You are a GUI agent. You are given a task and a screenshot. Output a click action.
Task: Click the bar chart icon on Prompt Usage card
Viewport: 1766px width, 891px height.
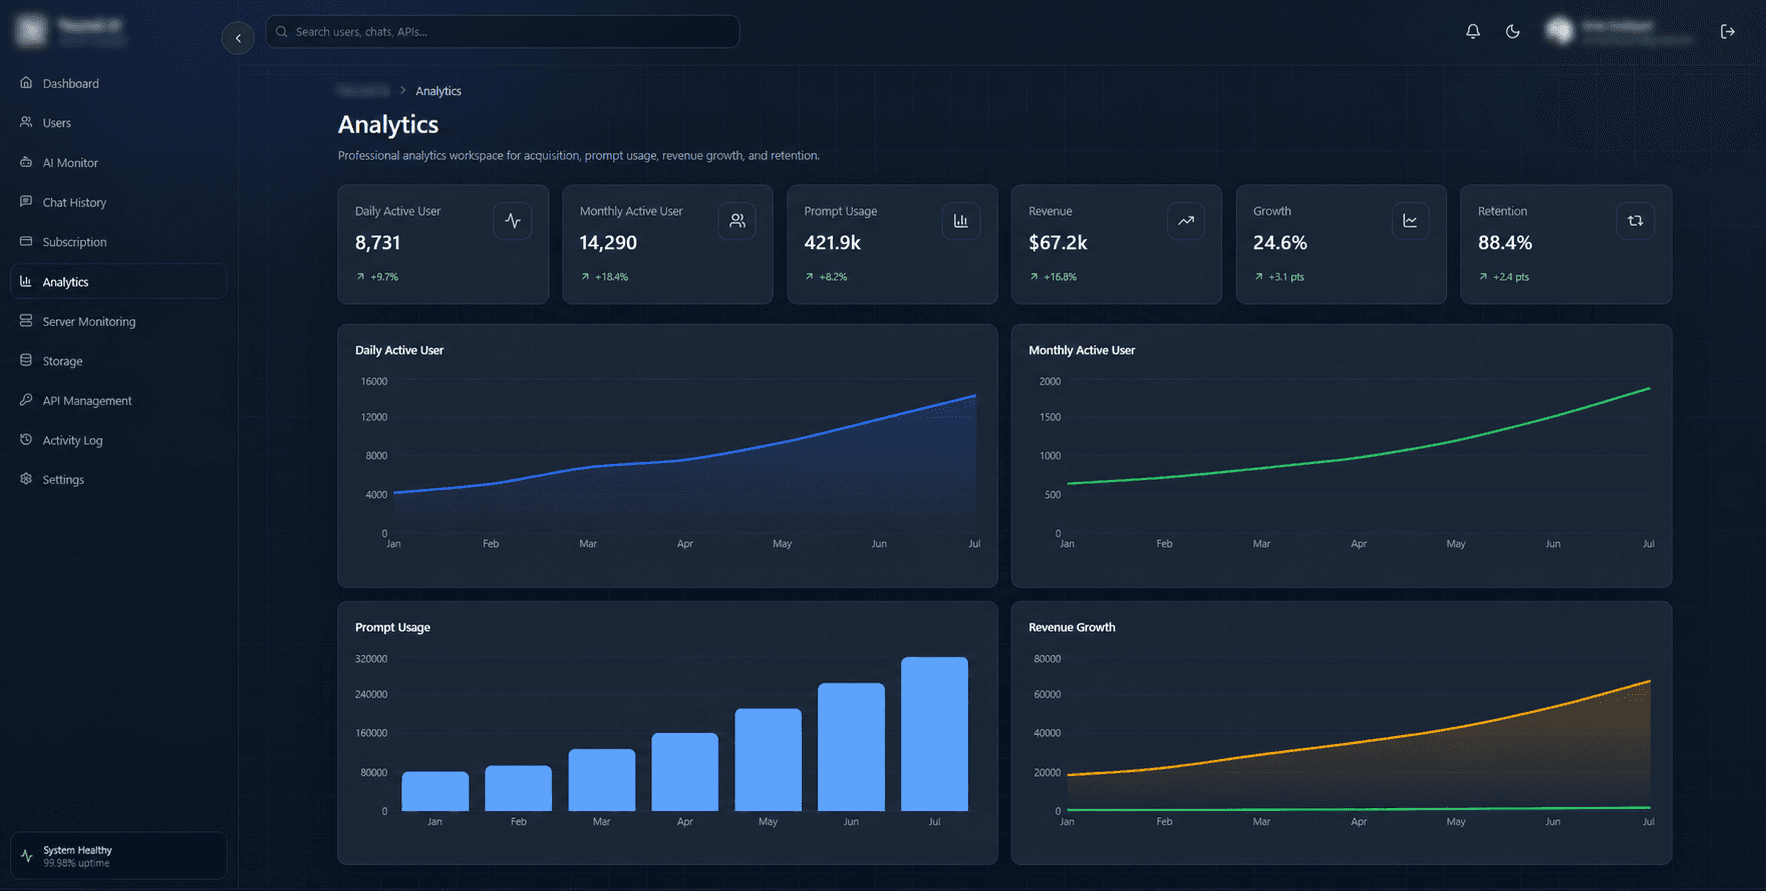point(961,221)
